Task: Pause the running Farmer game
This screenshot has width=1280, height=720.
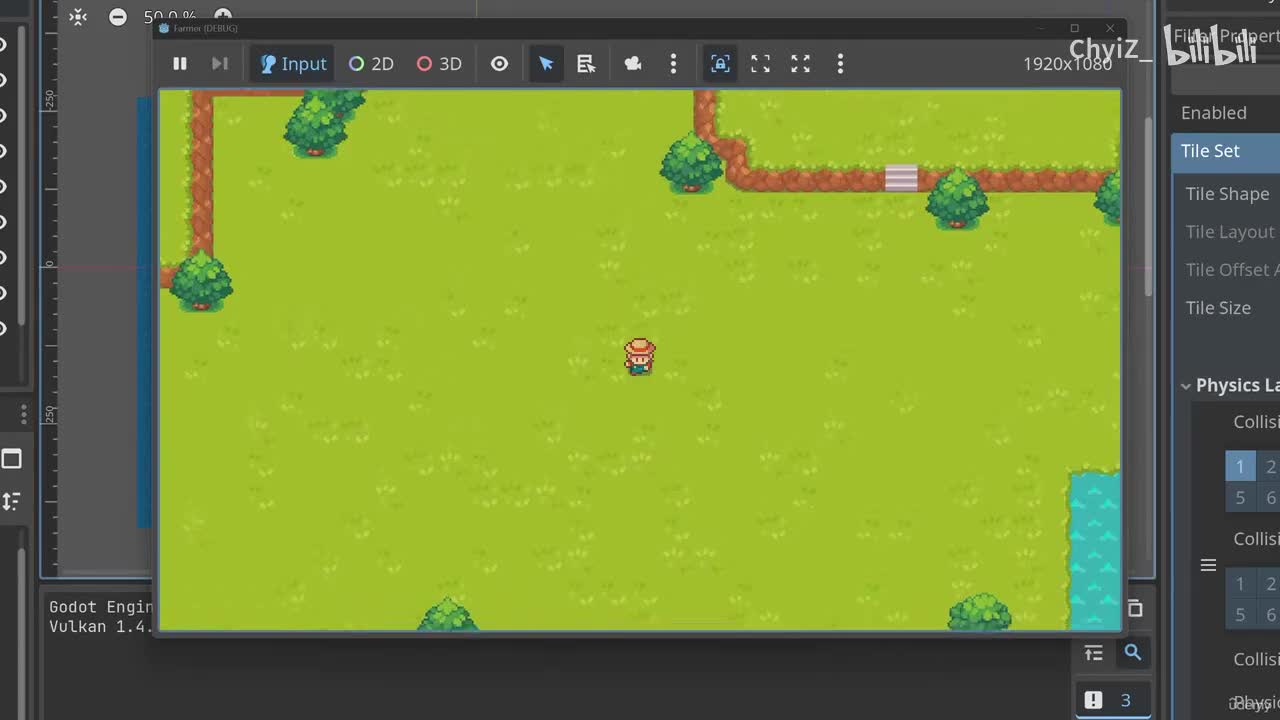Action: pos(180,64)
